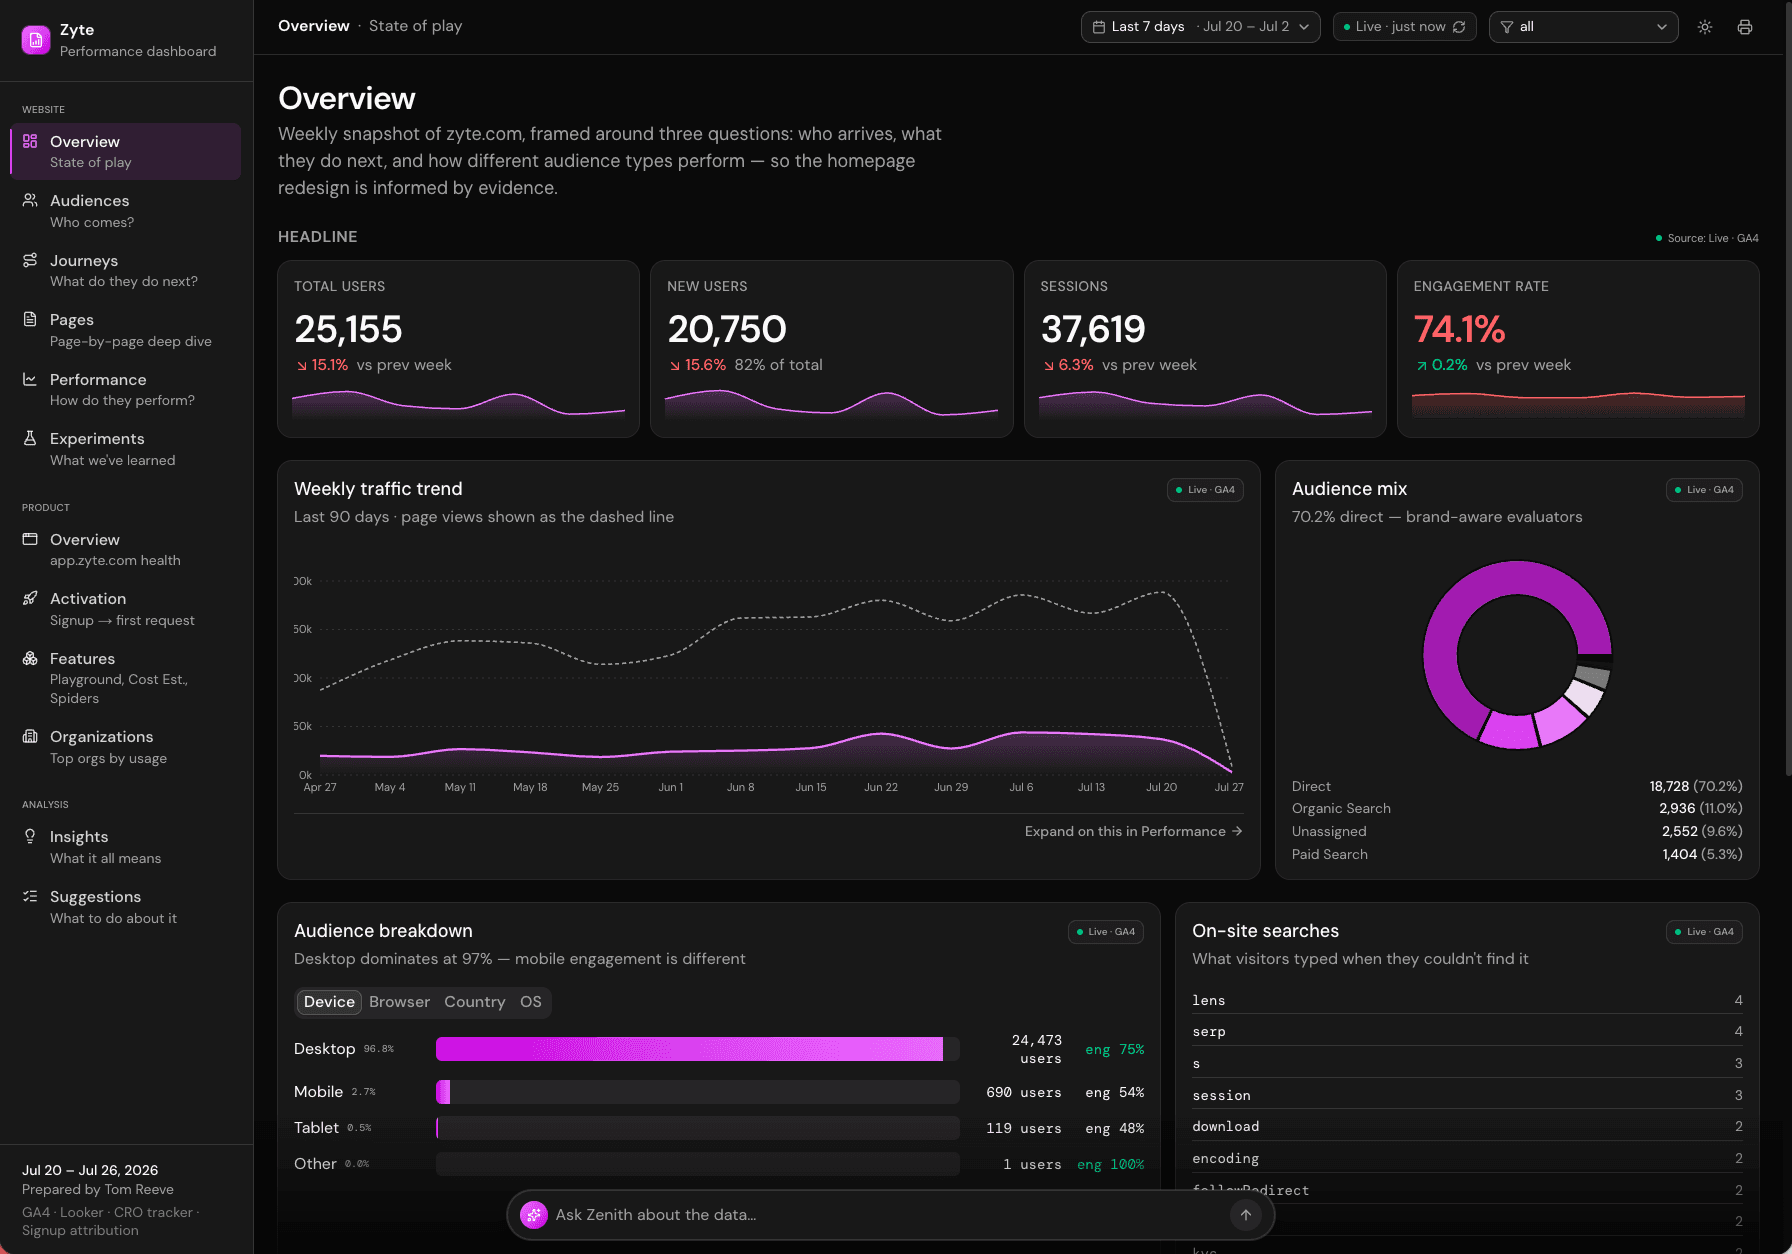Open Suggestions 'What to do about it'
The image size is (1792, 1254).
pyautogui.click(x=126, y=907)
